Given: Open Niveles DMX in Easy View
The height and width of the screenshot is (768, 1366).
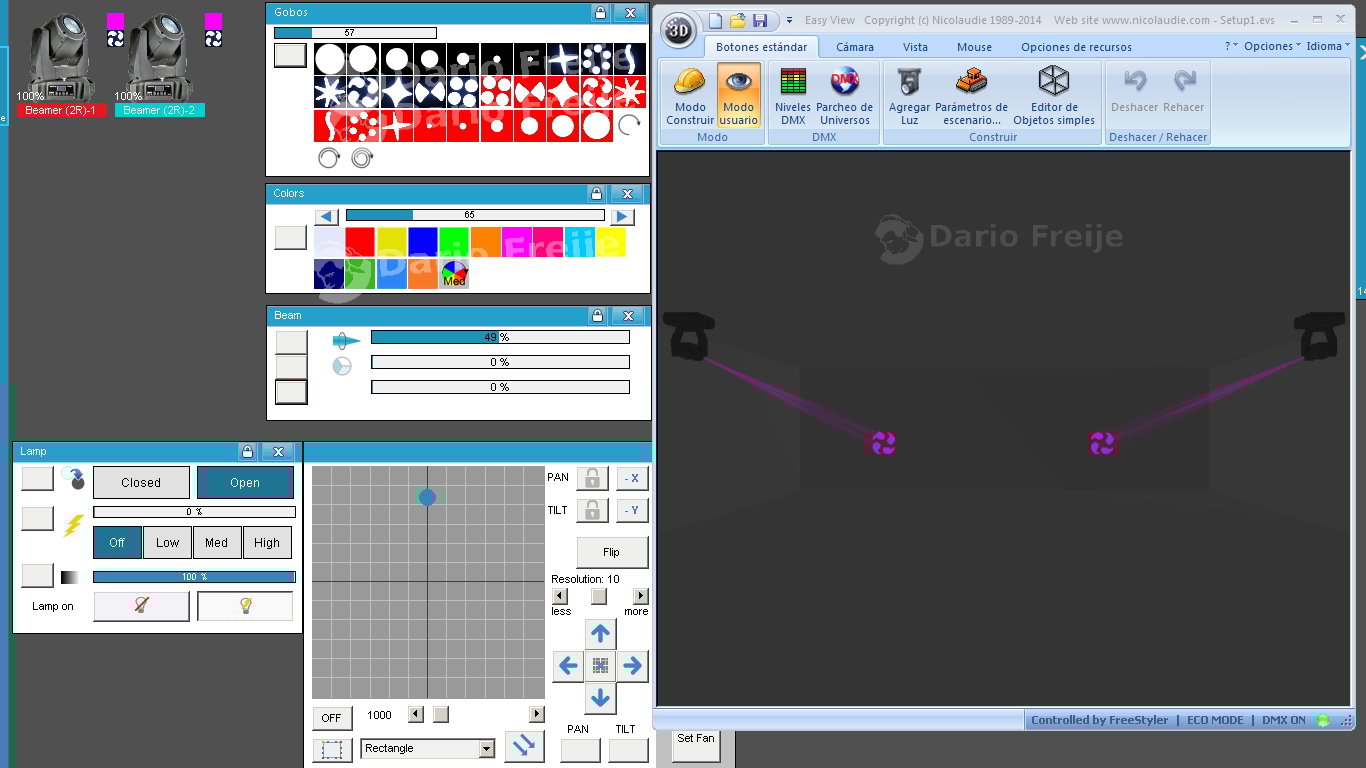Looking at the screenshot, I should (793, 96).
